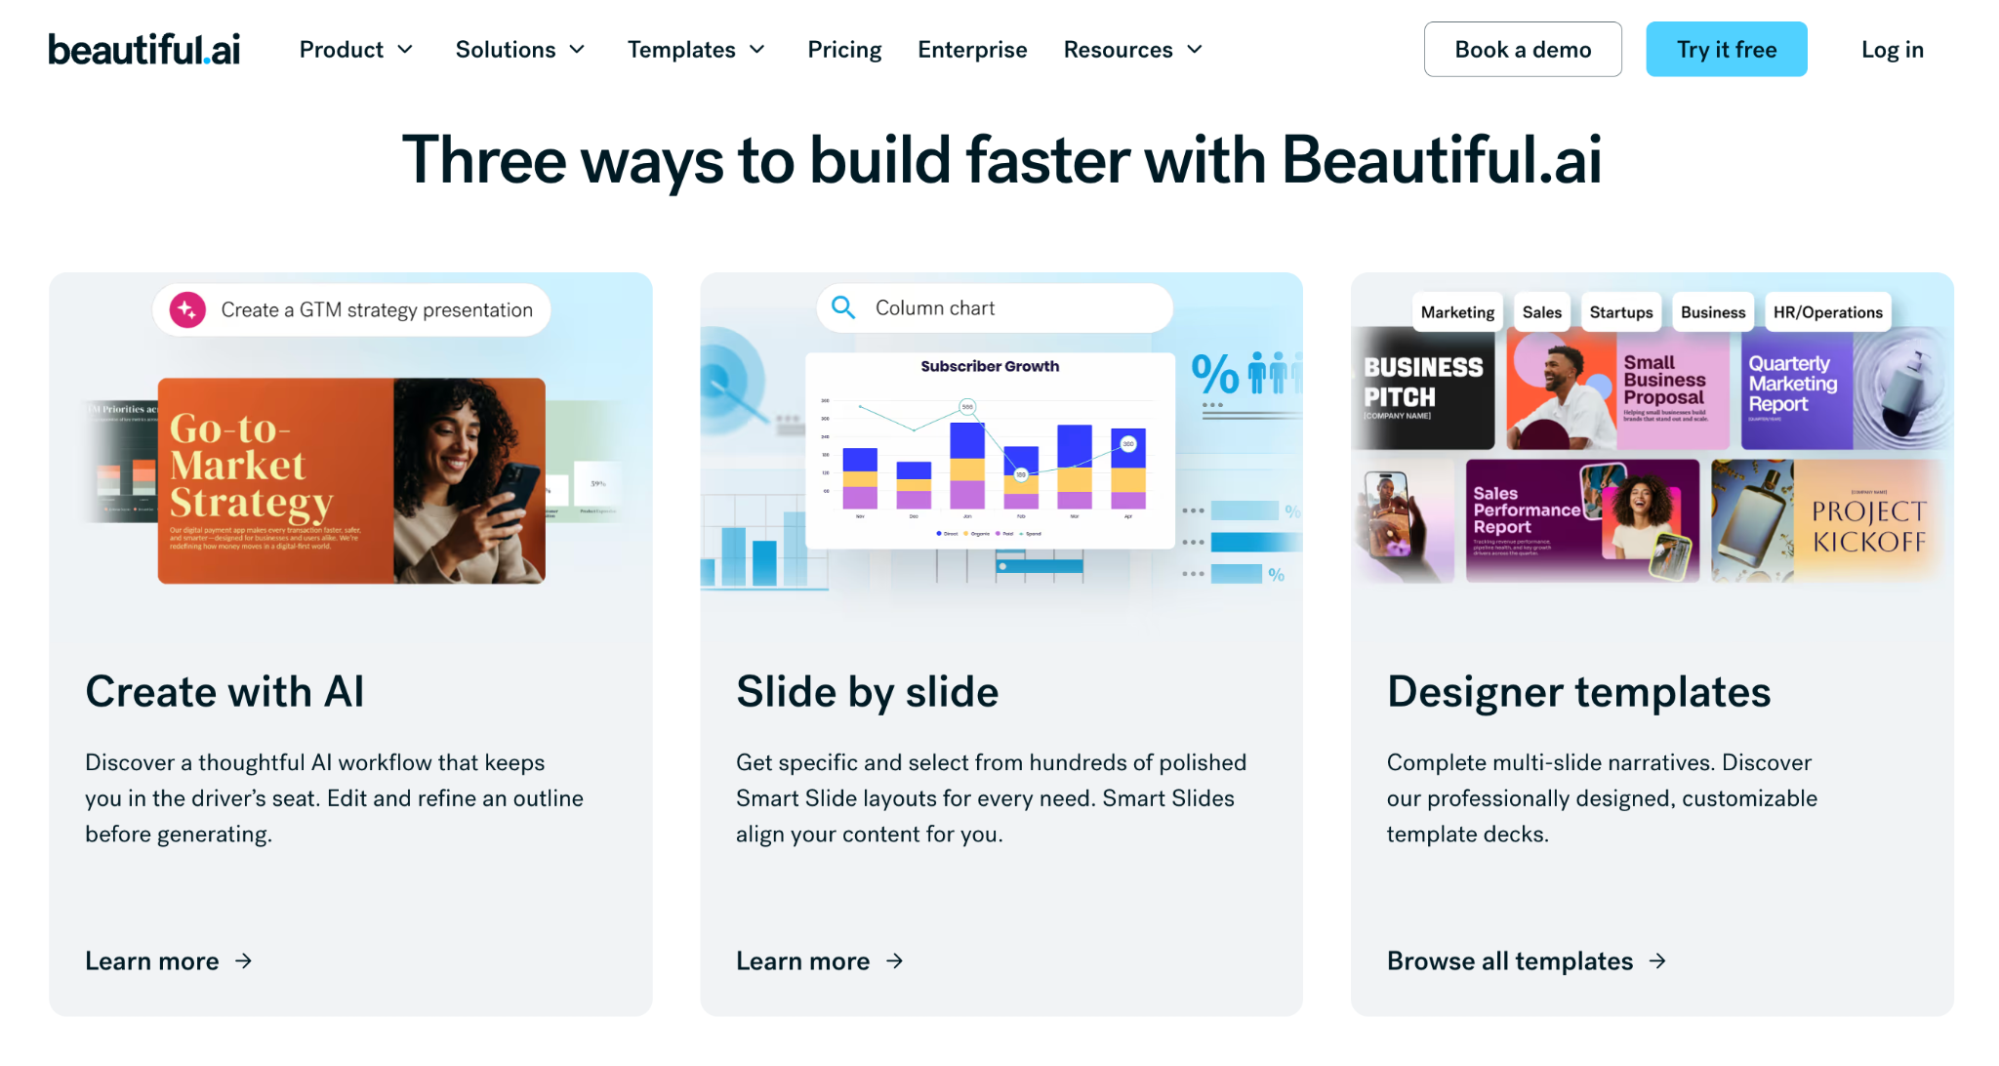Image resolution: width=1999 pixels, height=1066 pixels.
Task: Select the Business category tag
Action: [1712, 312]
